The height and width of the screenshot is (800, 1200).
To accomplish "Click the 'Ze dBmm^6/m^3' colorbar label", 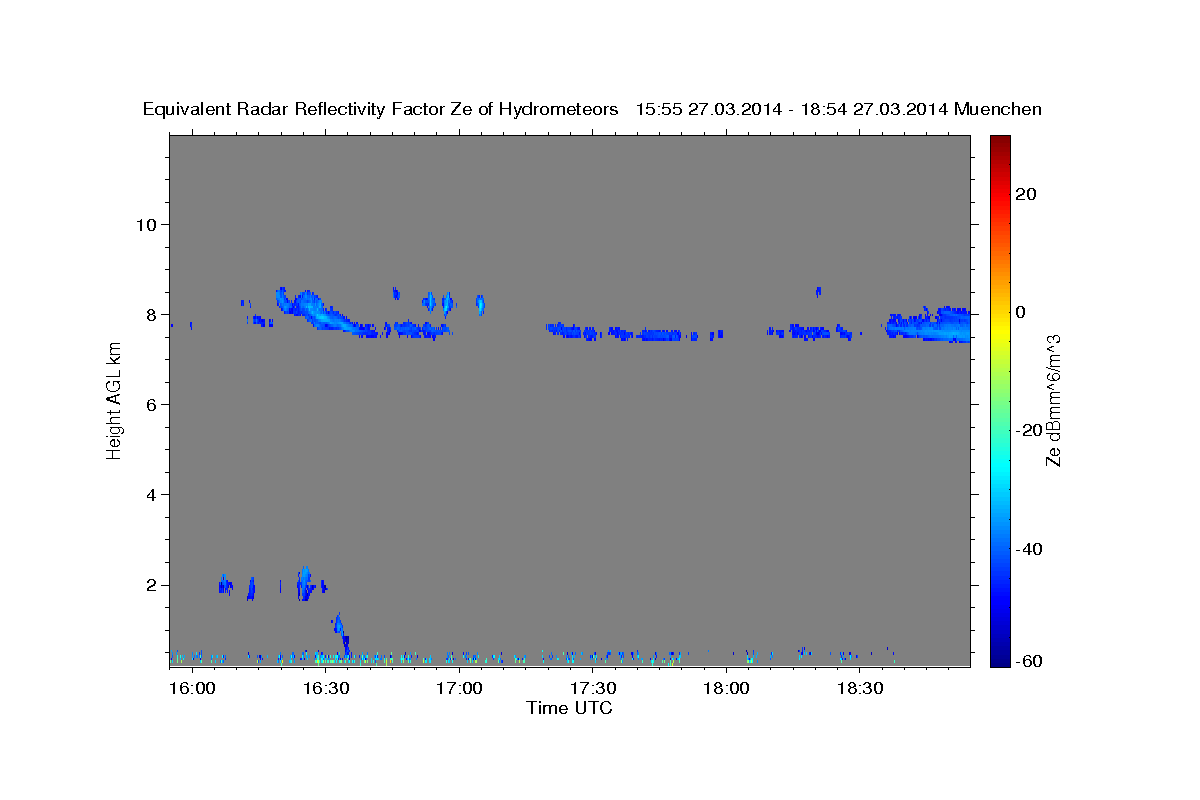I will pos(1053,400).
